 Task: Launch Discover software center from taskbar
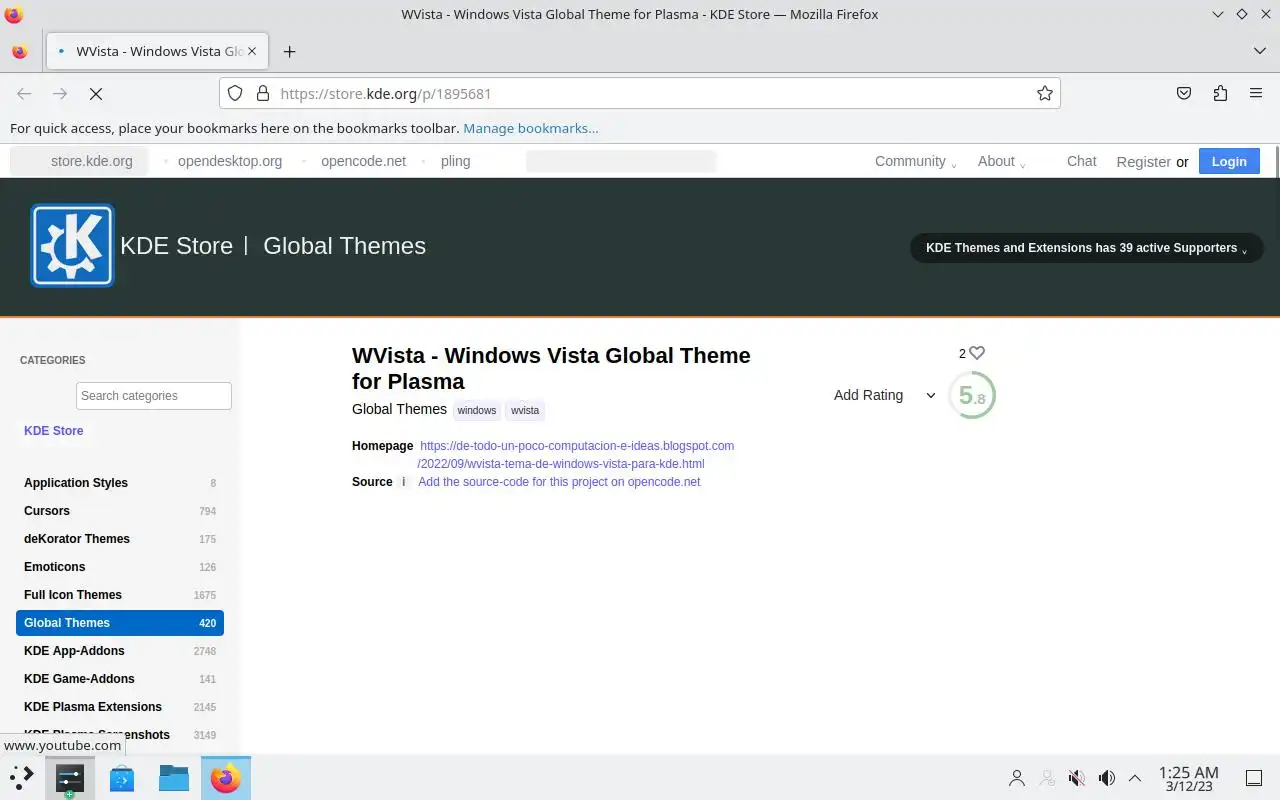tap(122, 777)
